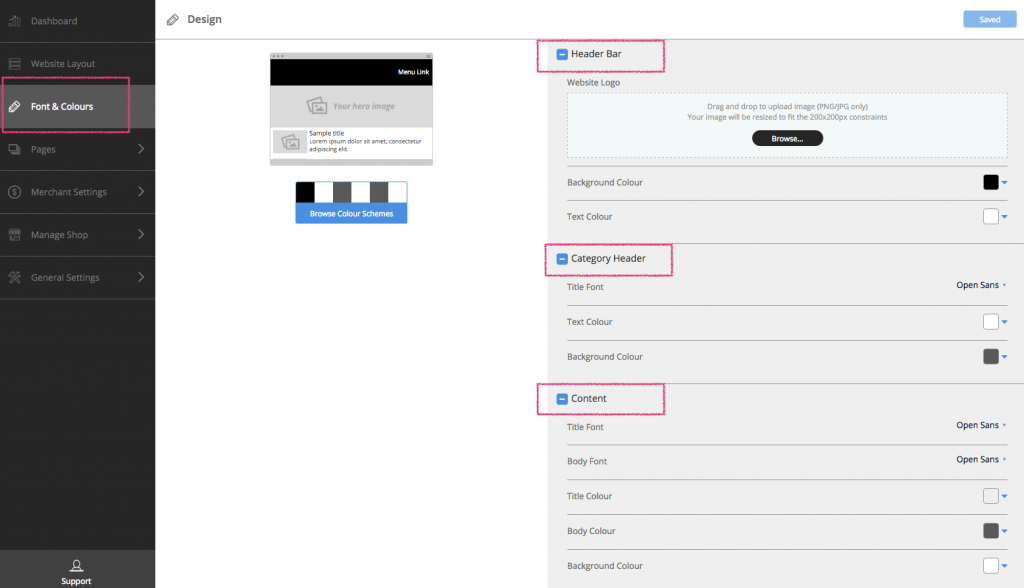Click the Browse Colour Schemes button
Image resolution: width=1024 pixels, height=588 pixels.
(x=351, y=211)
